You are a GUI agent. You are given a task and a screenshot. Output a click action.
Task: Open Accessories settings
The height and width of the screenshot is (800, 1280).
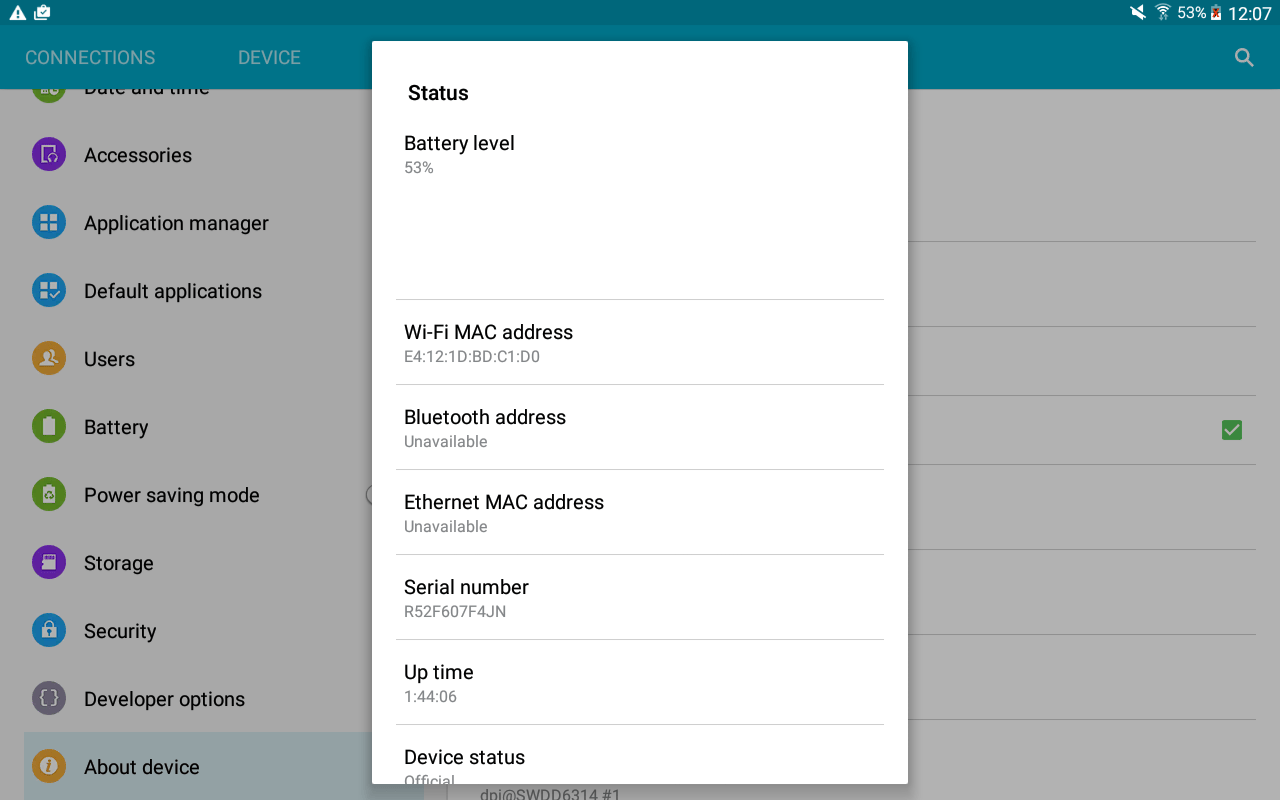click(198, 155)
